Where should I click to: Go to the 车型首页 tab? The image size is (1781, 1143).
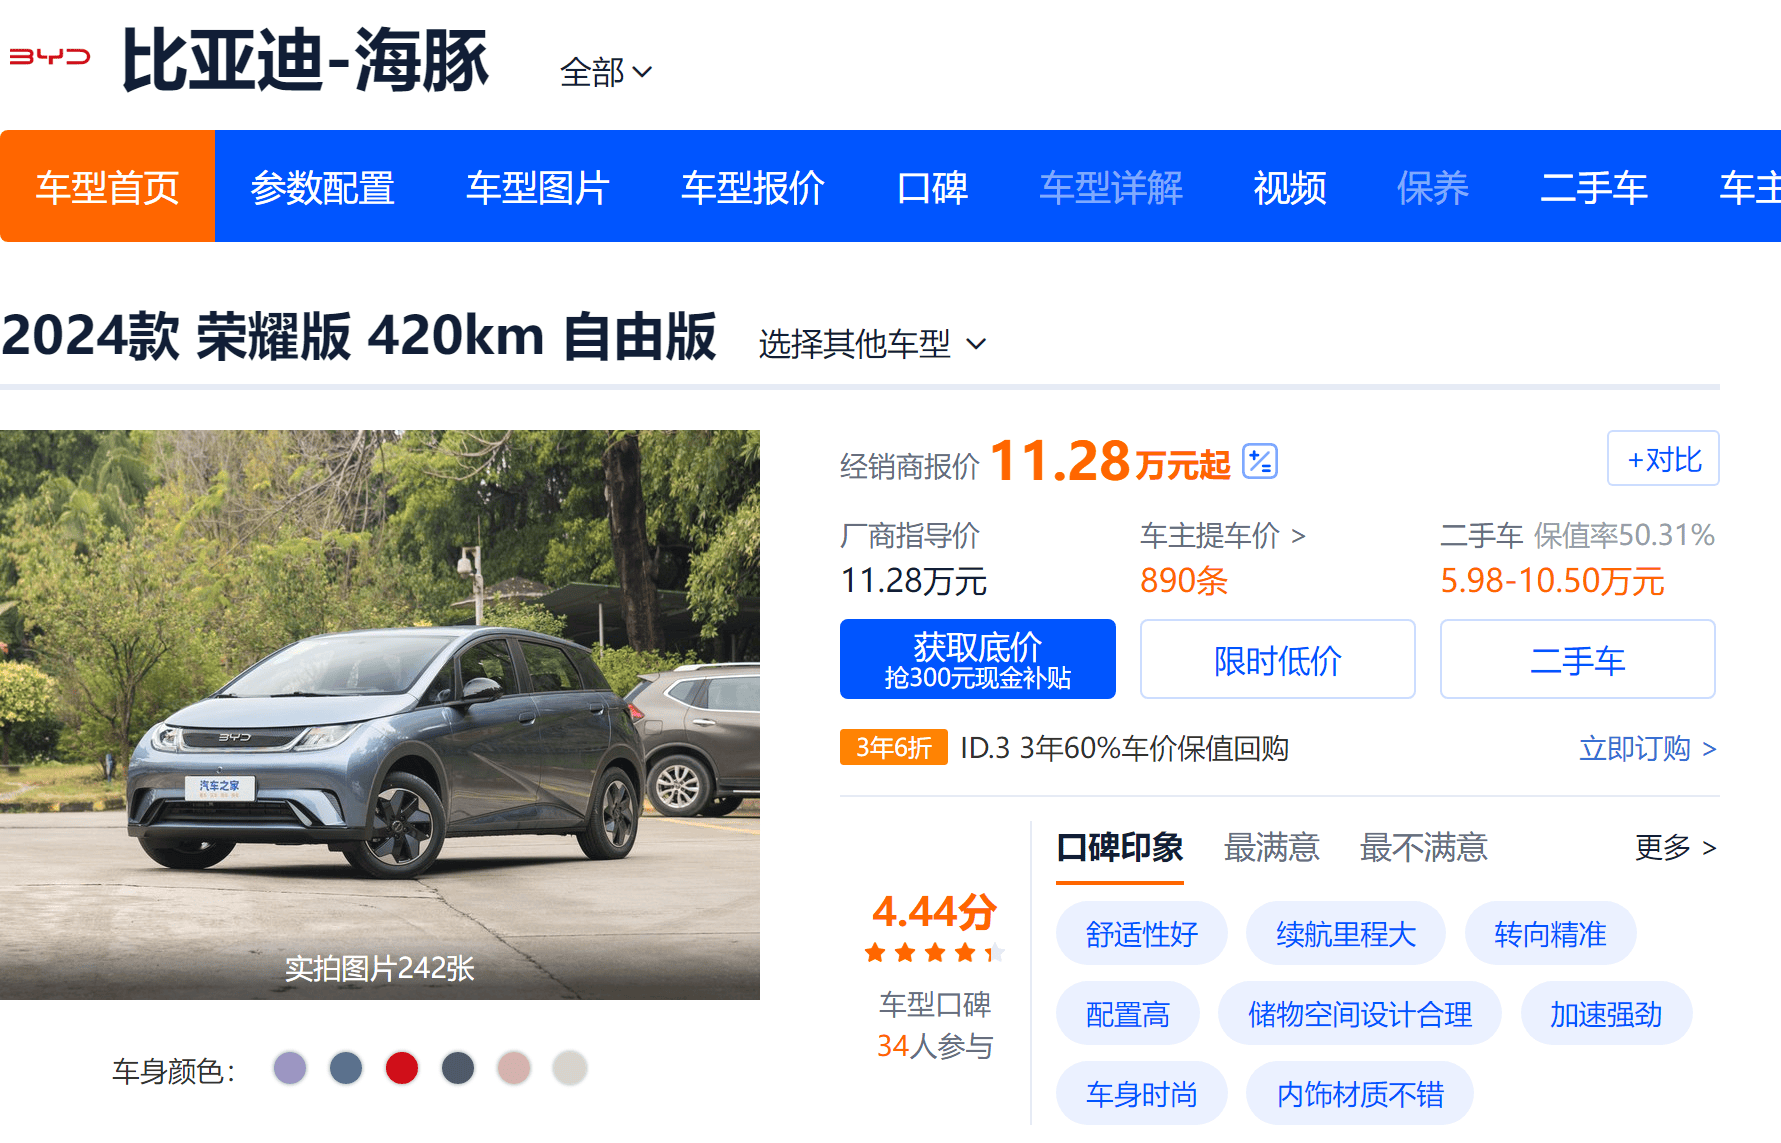[x=107, y=187]
